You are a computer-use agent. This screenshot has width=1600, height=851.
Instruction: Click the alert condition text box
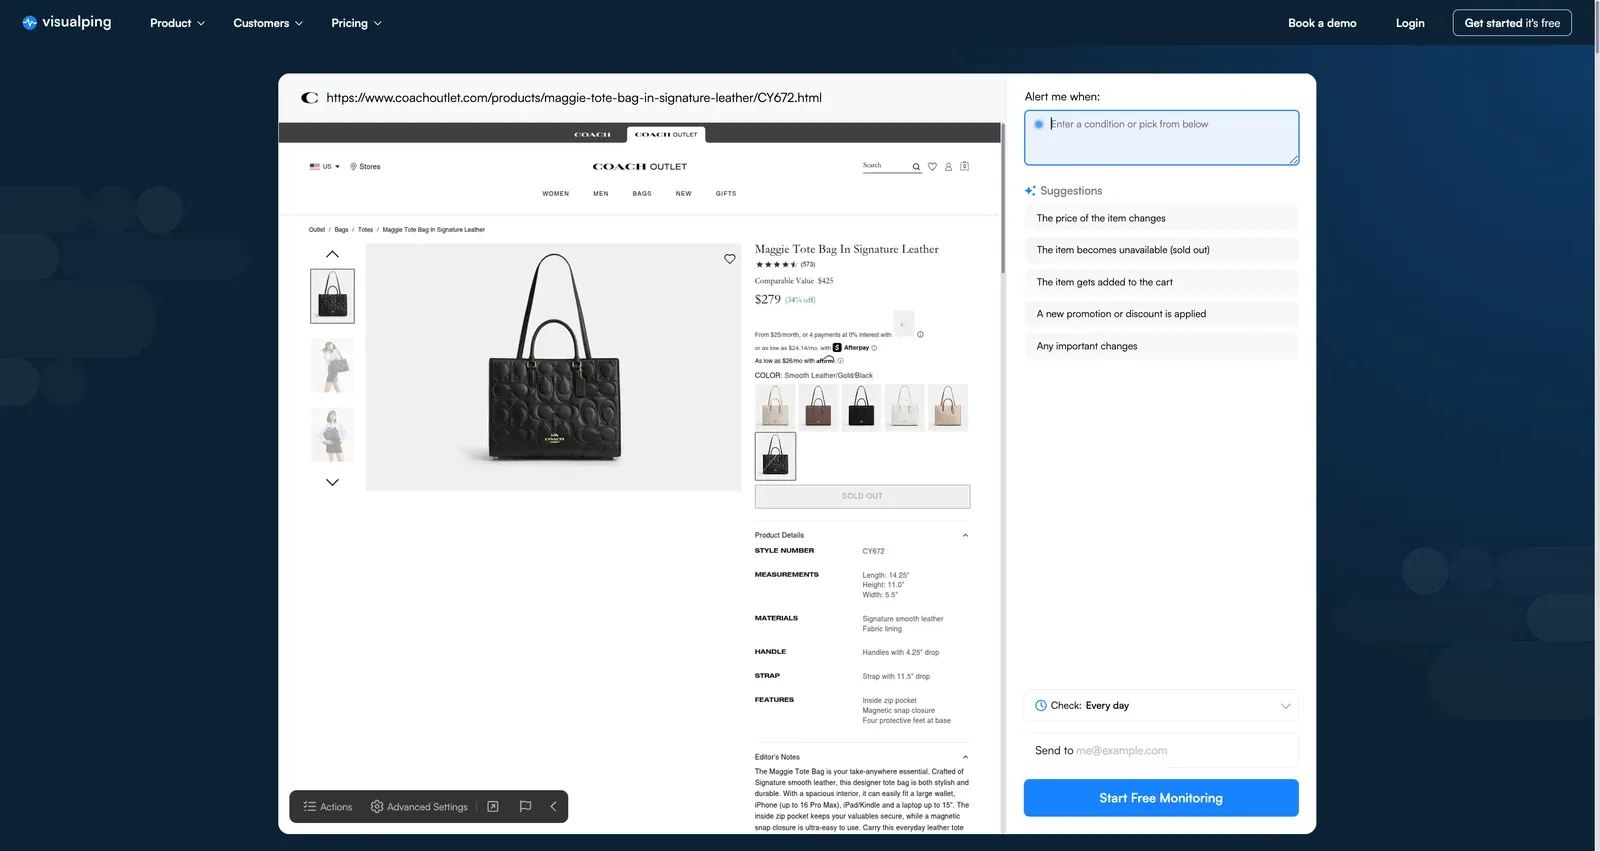1161,137
